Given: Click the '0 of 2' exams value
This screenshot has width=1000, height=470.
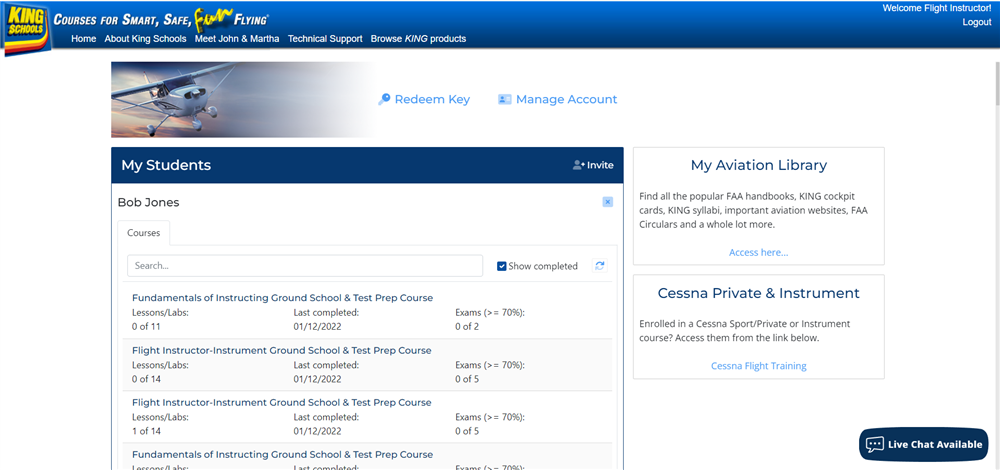Looking at the screenshot, I should point(467,327).
